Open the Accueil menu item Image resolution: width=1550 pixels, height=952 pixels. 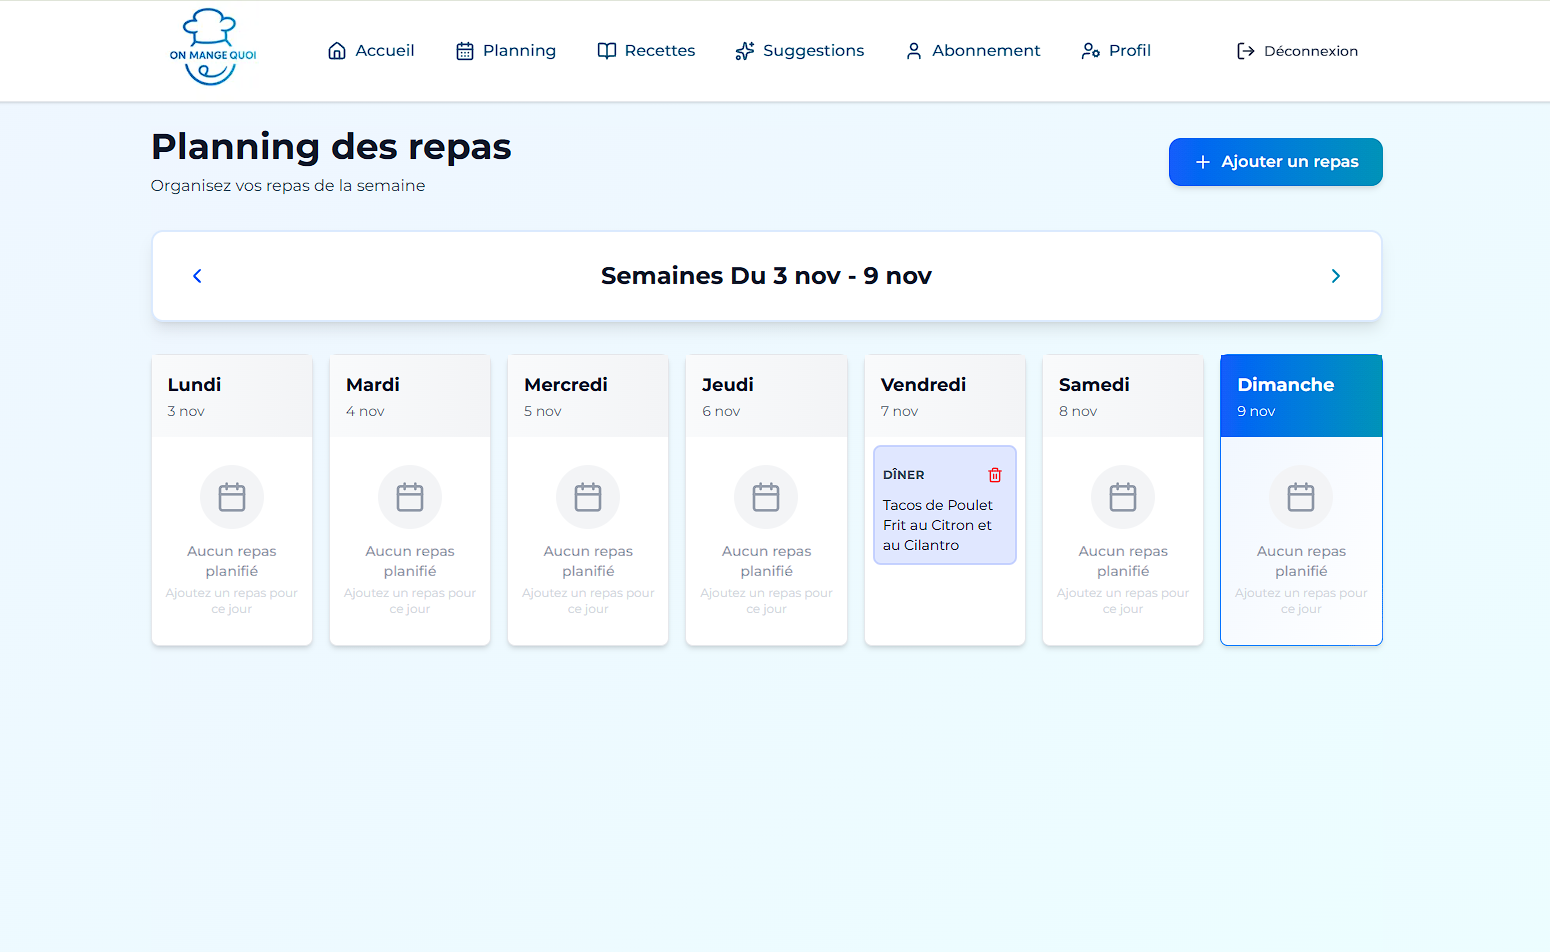[371, 51]
